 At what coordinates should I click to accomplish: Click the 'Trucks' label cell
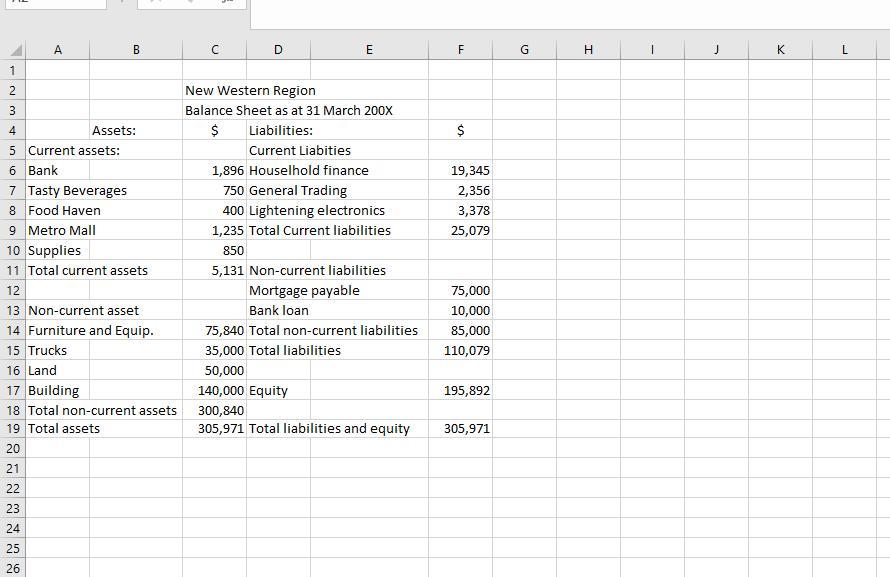[57, 351]
